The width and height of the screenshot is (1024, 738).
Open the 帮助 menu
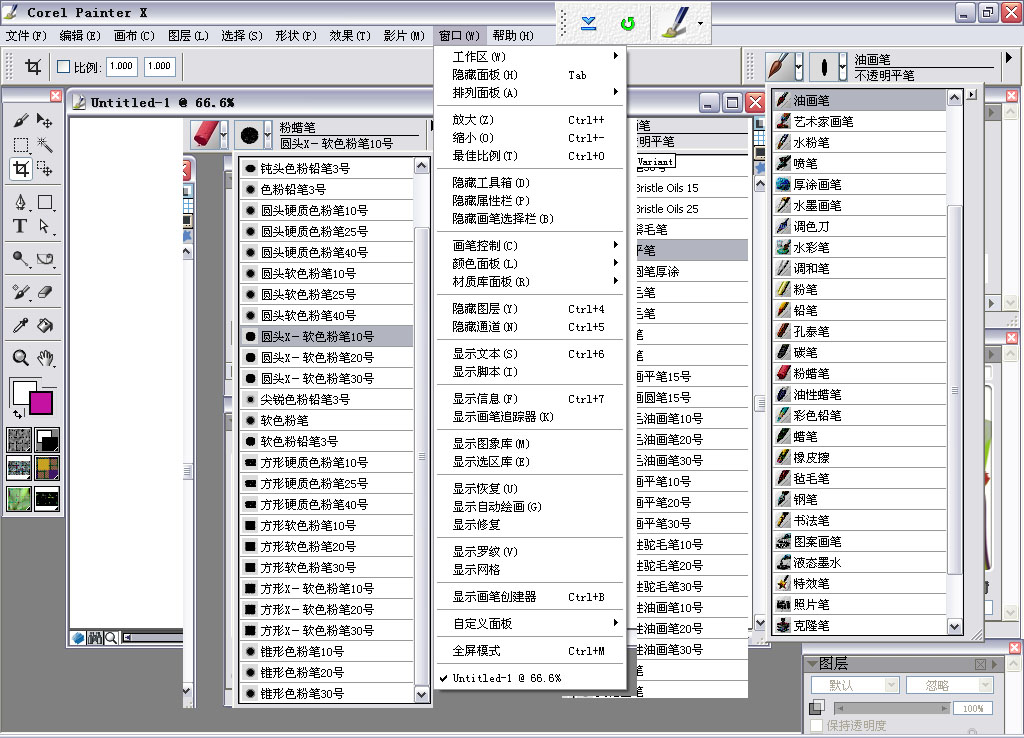(513, 35)
